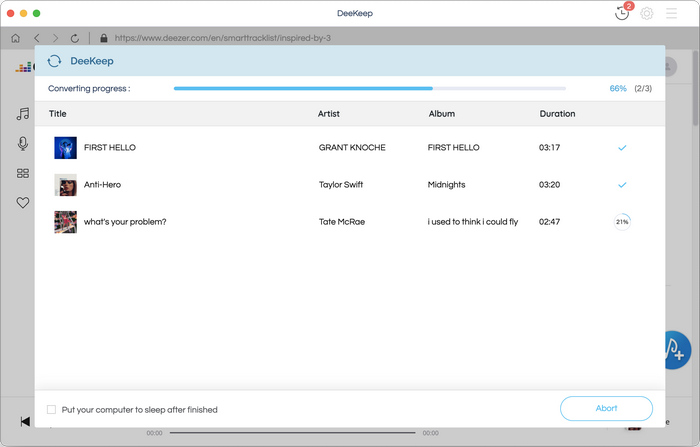Click the lock icon beside the URL

[x=104, y=38]
